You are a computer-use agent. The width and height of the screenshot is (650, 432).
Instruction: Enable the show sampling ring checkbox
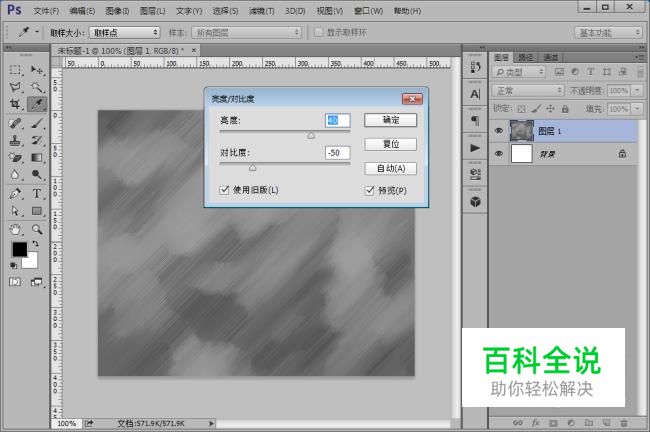[x=318, y=32]
